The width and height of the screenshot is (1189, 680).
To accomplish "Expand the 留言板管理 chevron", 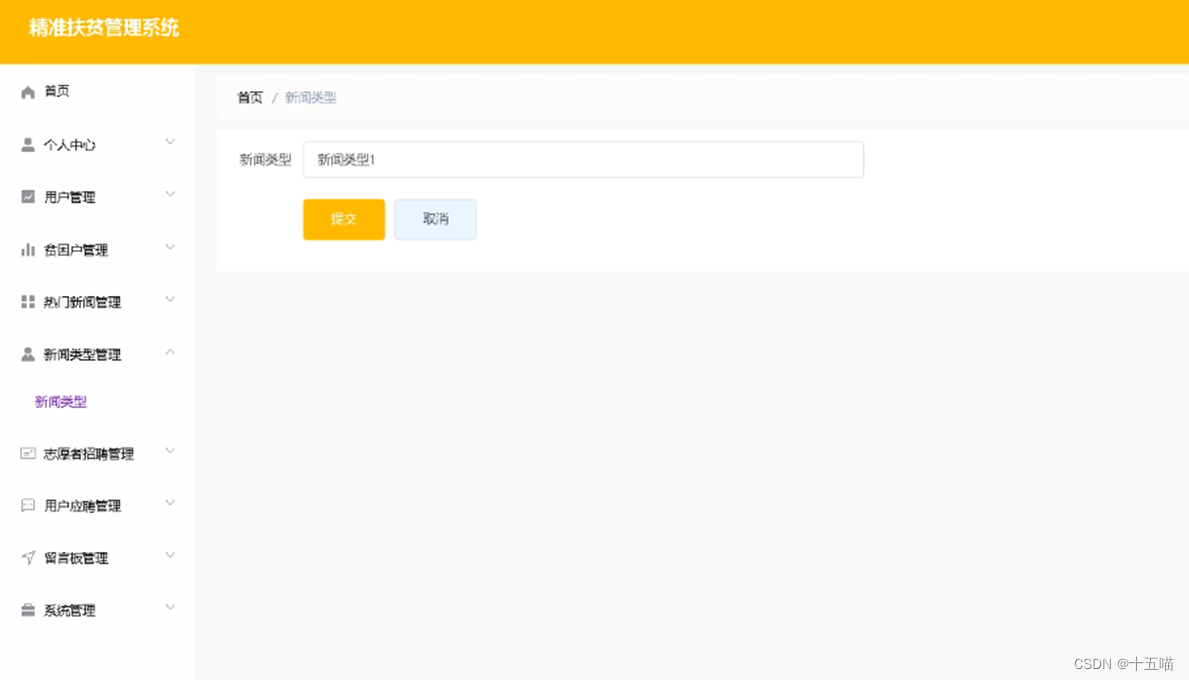I will (170, 556).
